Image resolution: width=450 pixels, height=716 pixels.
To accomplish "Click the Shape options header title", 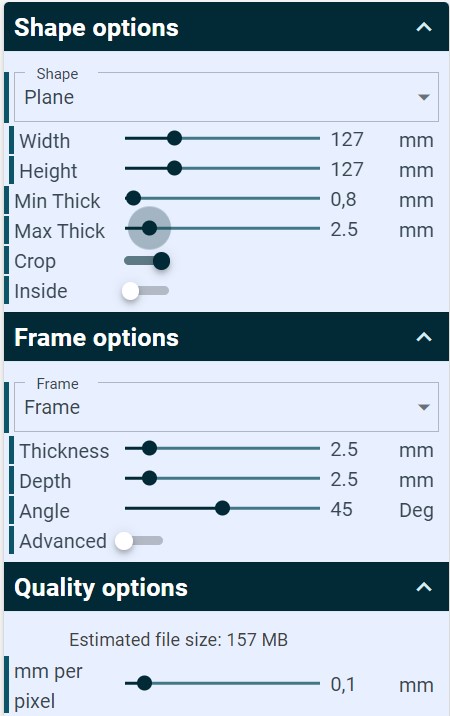I will (96, 27).
